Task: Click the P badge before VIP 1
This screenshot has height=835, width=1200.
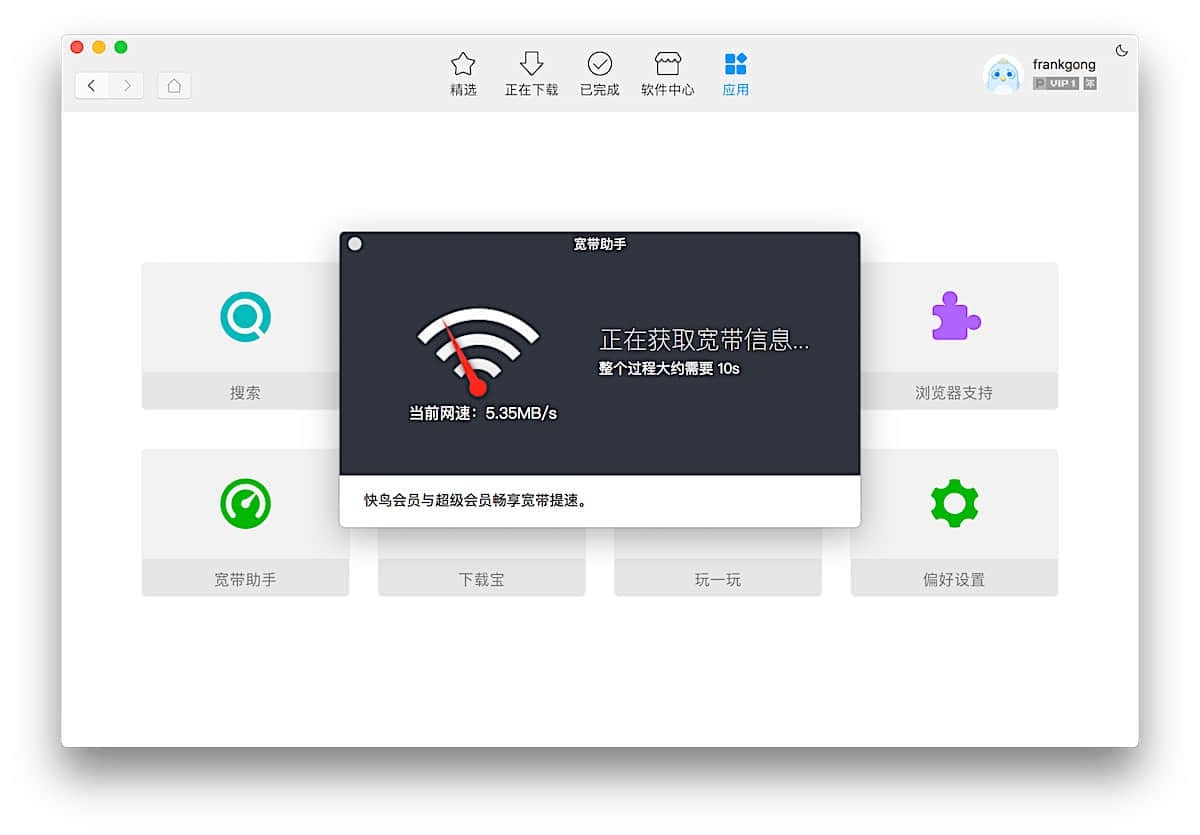Action: click(1039, 84)
